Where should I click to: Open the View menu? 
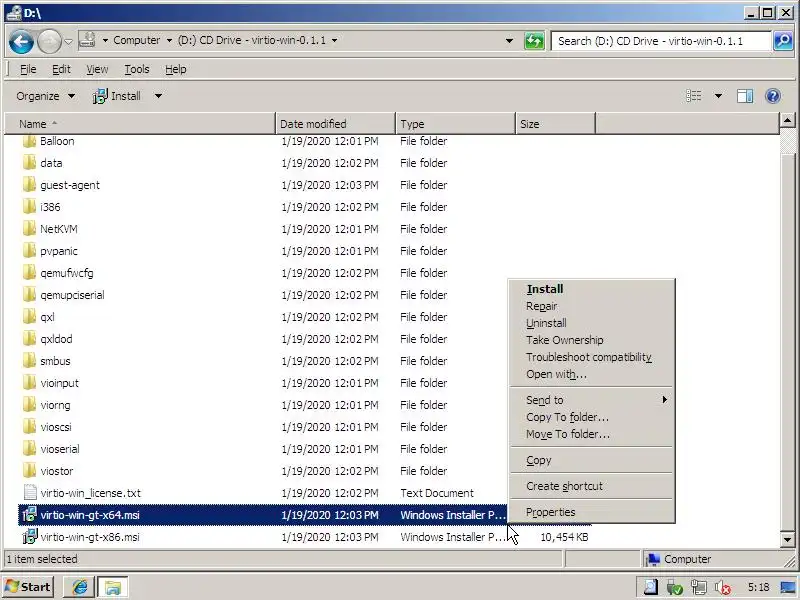point(97,69)
